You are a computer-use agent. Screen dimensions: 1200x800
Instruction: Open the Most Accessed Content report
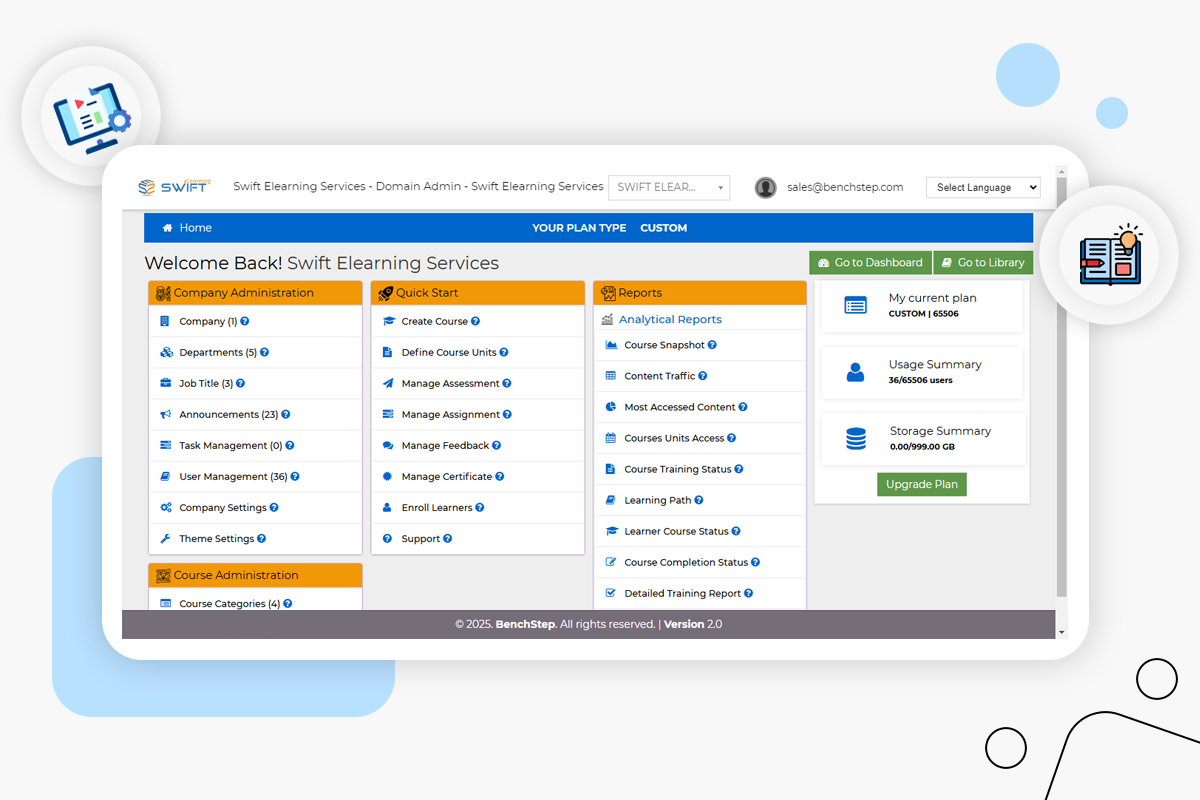680,408
